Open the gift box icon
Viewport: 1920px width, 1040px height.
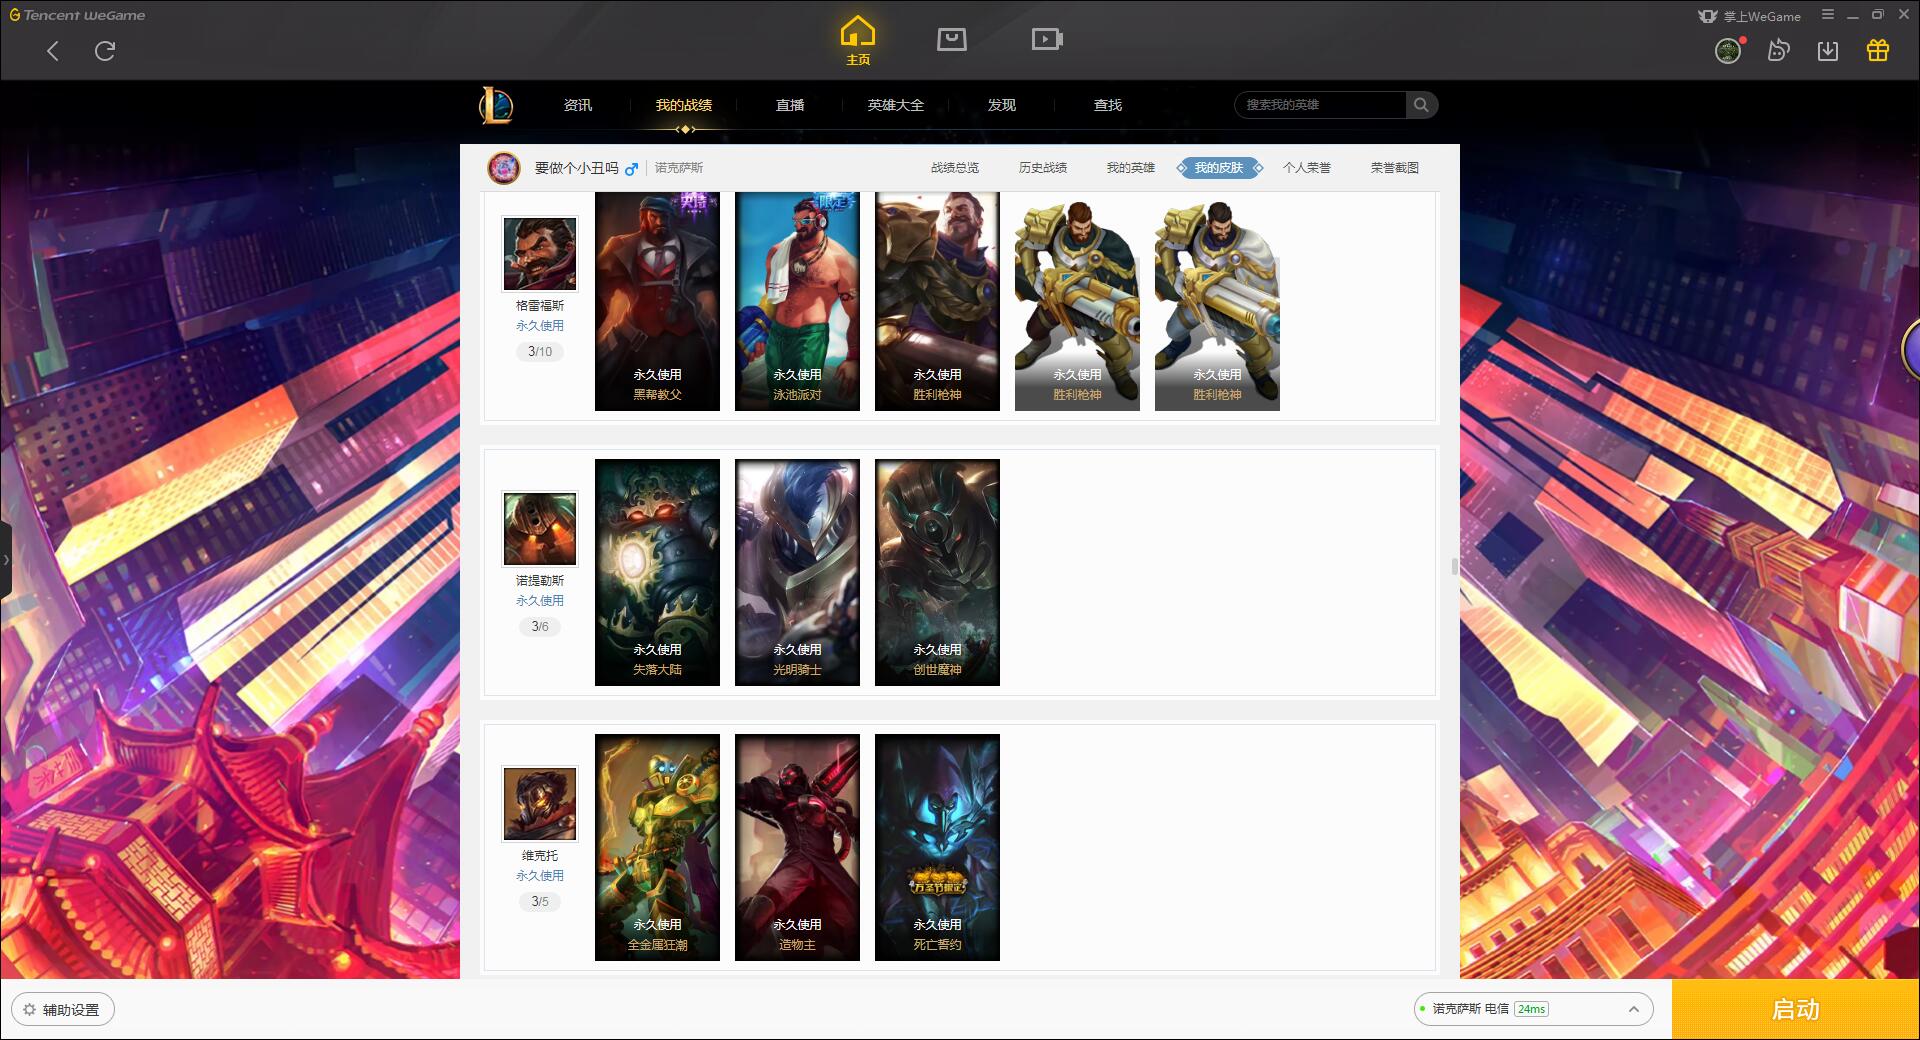point(1878,50)
